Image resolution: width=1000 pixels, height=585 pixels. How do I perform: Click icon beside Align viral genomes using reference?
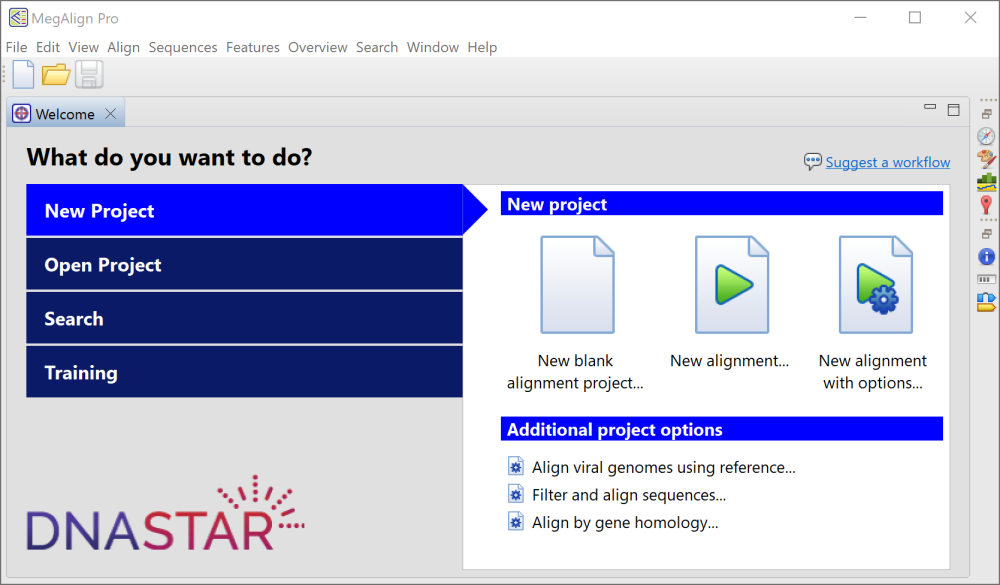516,466
